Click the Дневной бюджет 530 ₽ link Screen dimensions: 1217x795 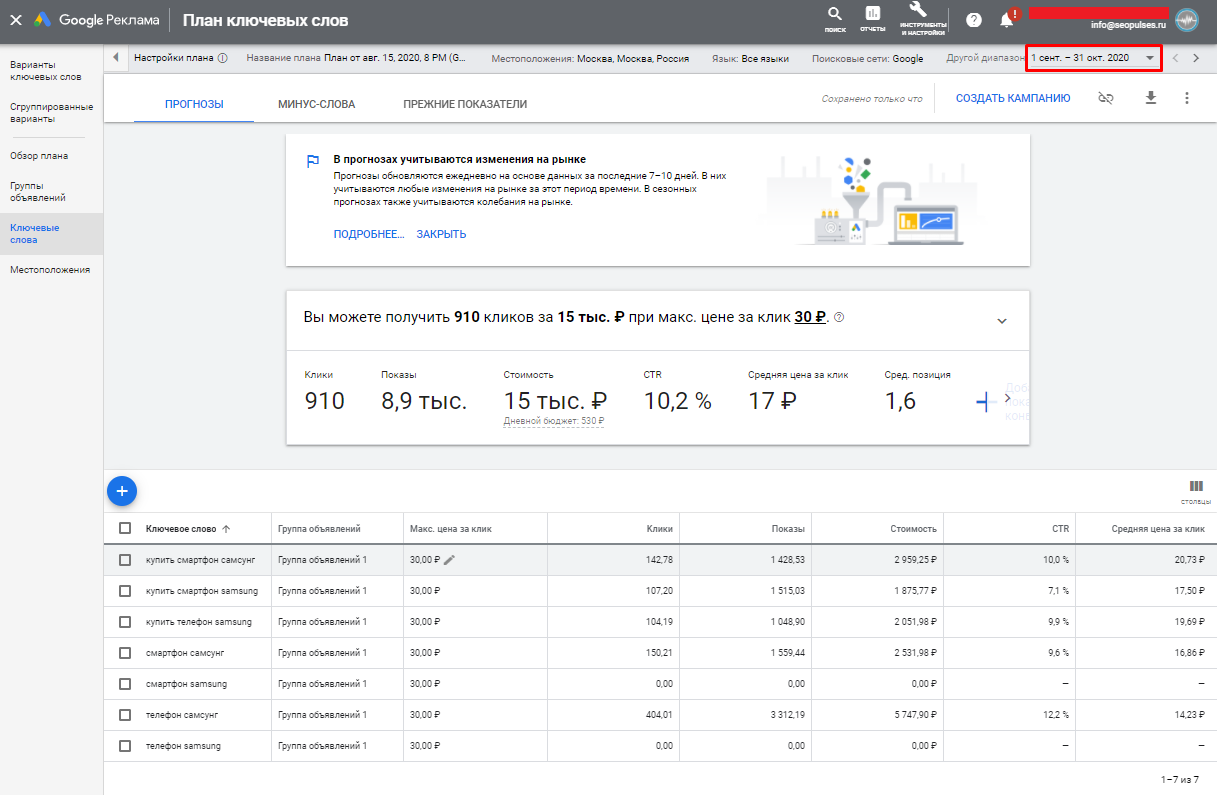554,421
